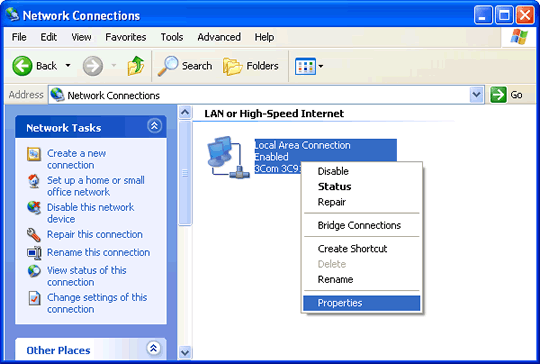Click the home network setup icon
This screenshot has height=364, width=540.
pyautogui.click(x=34, y=181)
